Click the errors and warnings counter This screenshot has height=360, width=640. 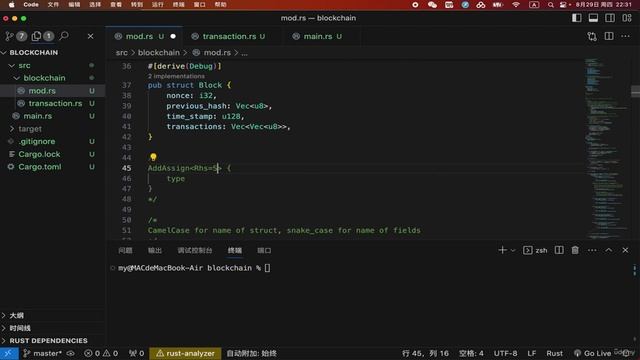101,353
